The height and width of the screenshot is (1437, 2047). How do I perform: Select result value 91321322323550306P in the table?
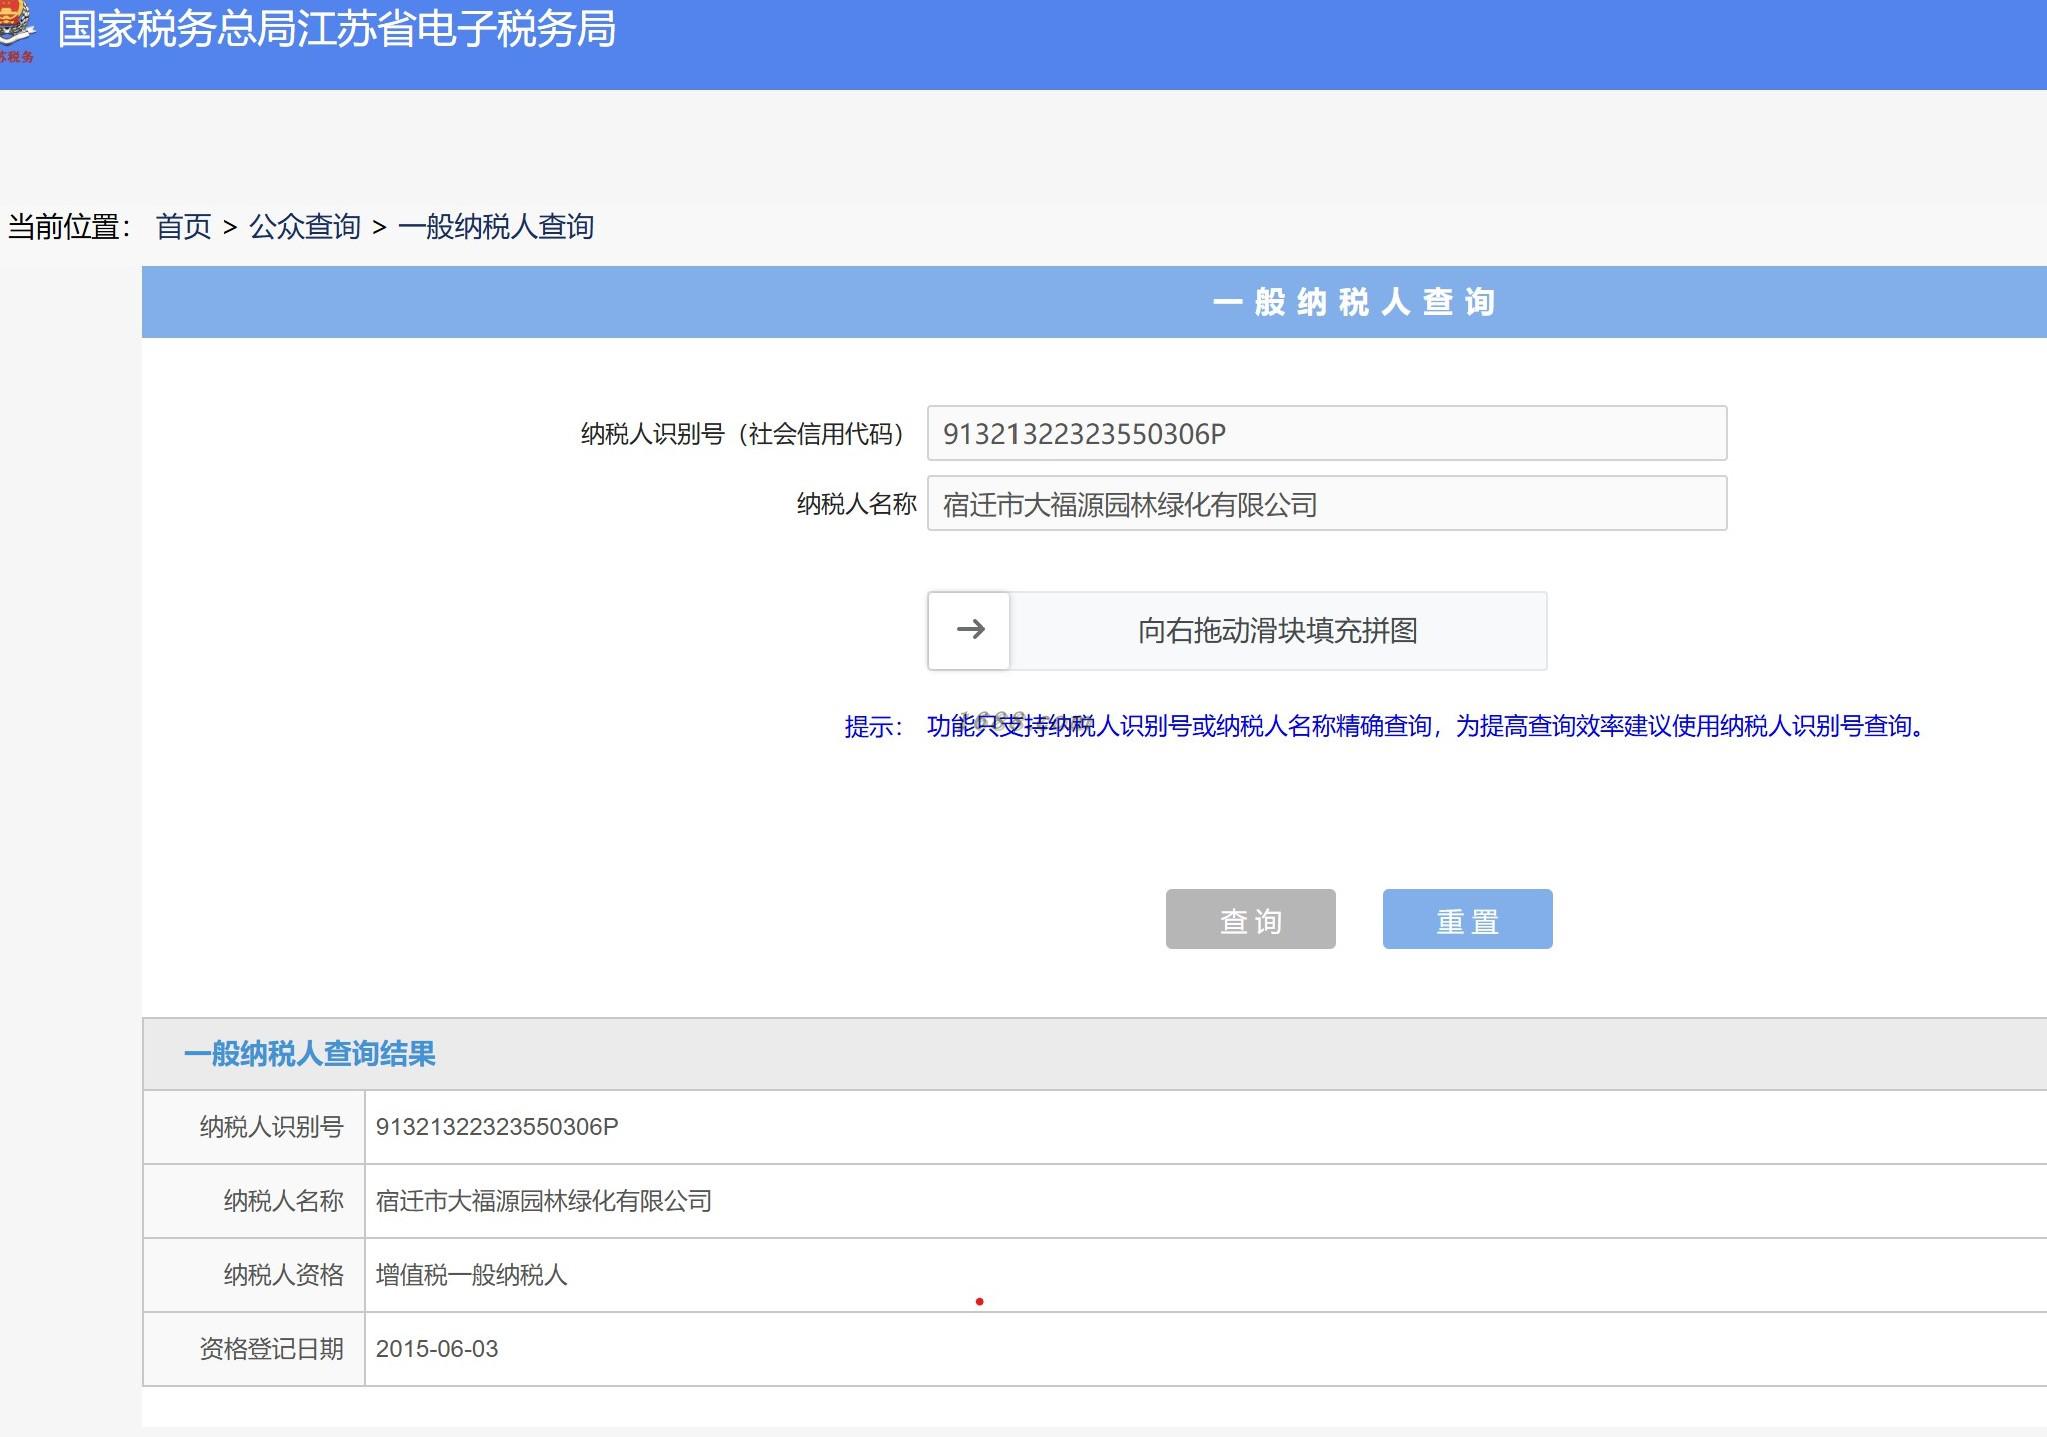pyautogui.click(x=497, y=1127)
